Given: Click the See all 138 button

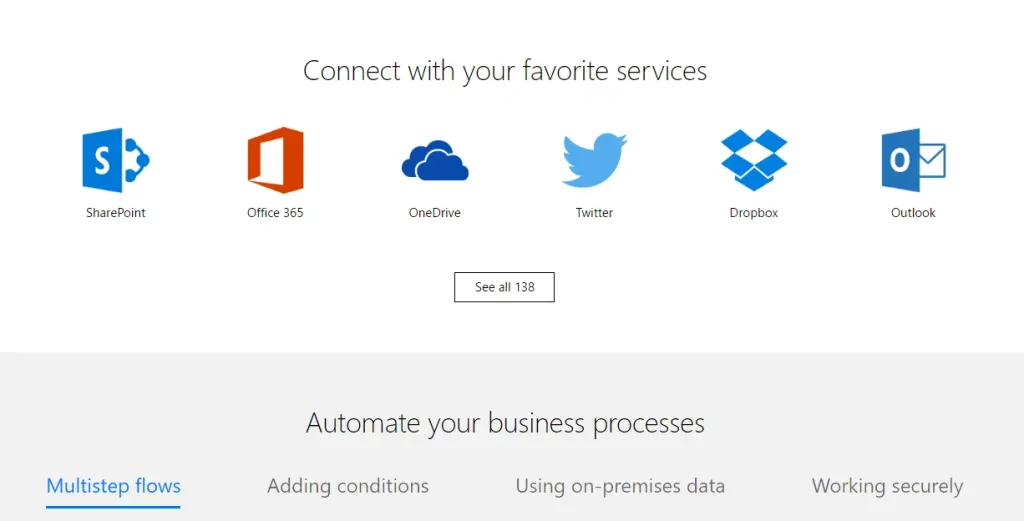Looking at the screenshot, I should (x=504, y=287).
